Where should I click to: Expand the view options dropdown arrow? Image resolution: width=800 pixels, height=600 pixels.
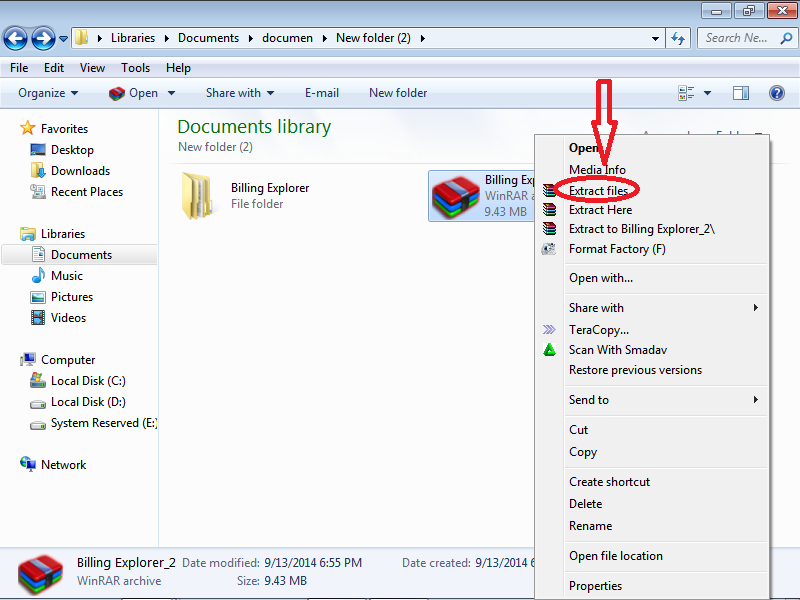707,93
